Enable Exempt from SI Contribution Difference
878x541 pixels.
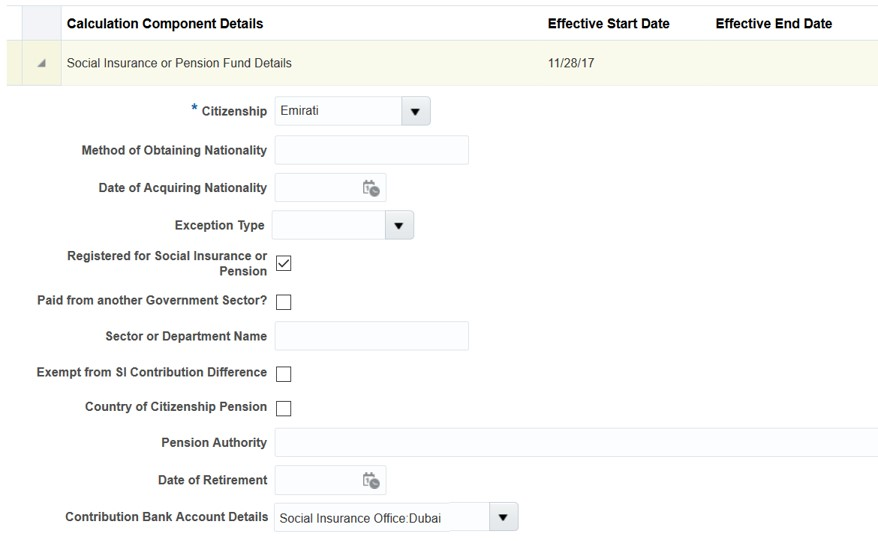pyautogui.click(x=283, y=374)
